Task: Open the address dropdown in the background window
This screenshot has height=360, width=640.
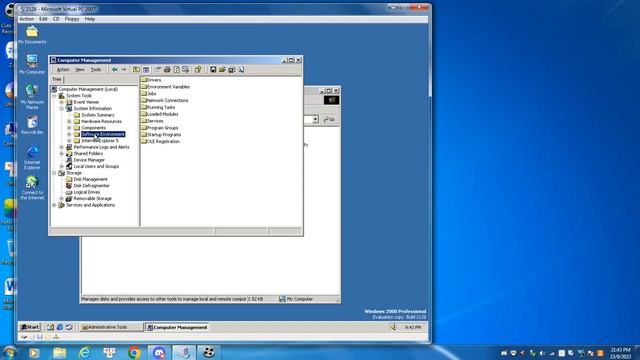Action: click(316, 120)
